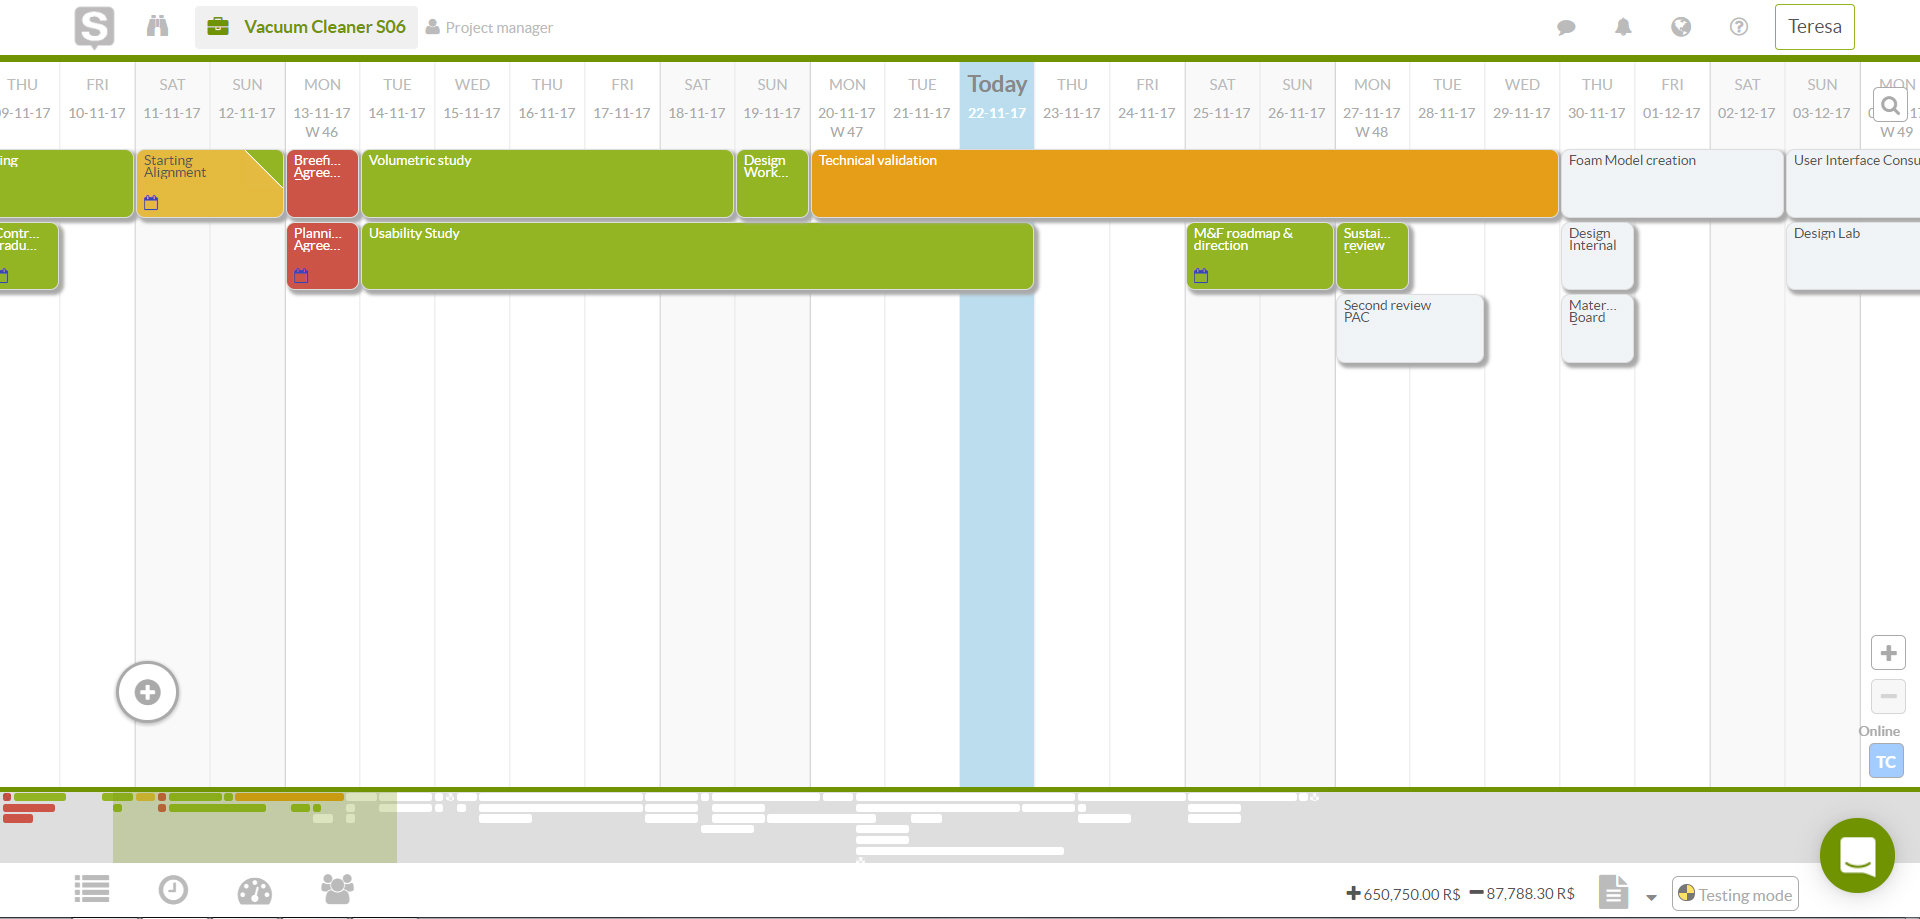Open the dashboard gauge icon
The width and height of the screenshot is (1920, 919).
[255, 890]
